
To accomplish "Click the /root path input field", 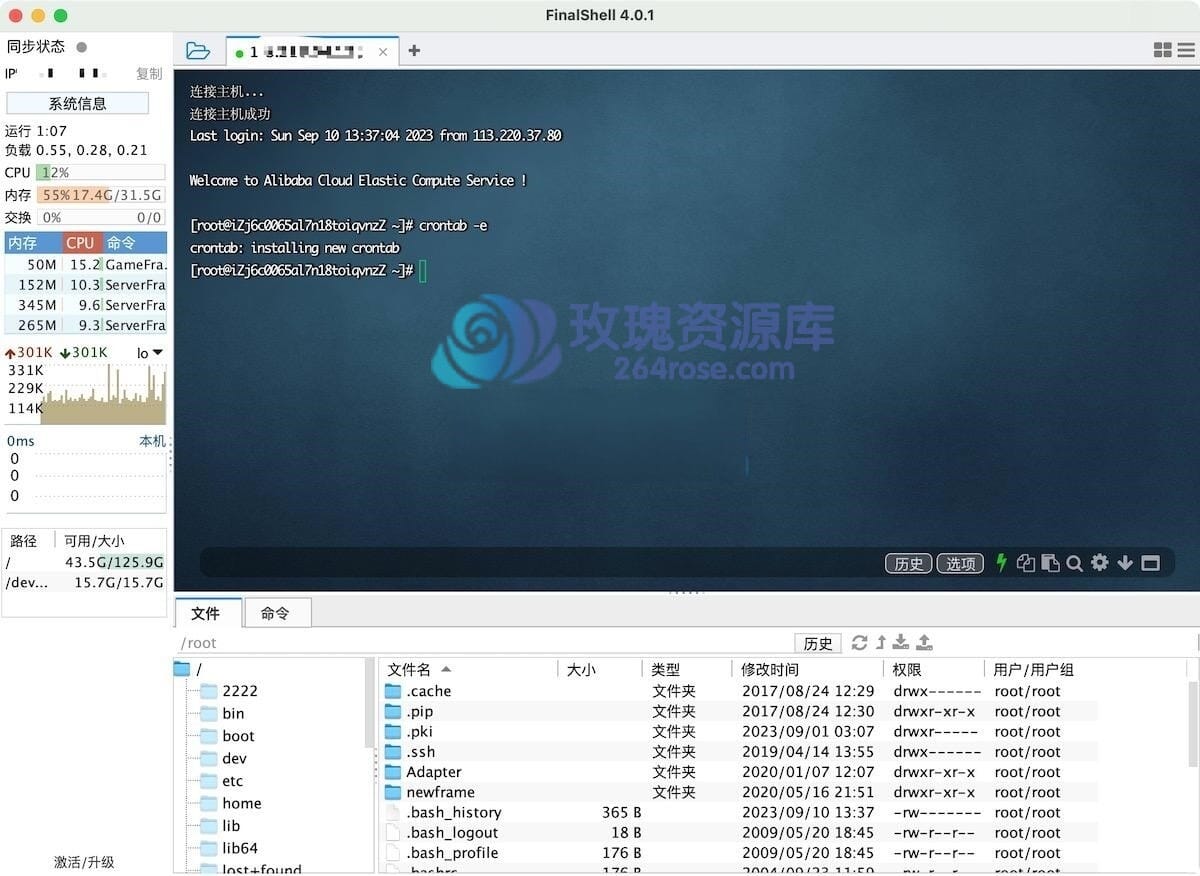I will coord(480,643).
